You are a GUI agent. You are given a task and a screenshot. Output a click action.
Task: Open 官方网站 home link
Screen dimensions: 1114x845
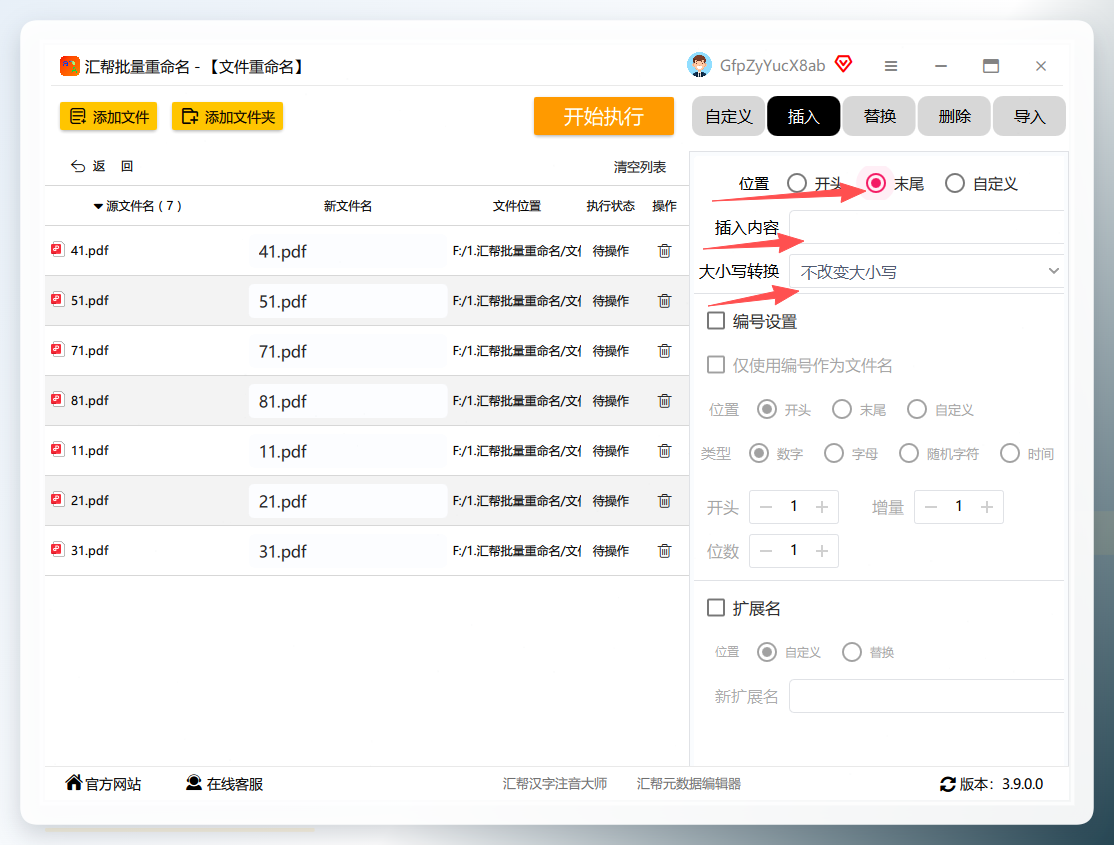[103, 783]
